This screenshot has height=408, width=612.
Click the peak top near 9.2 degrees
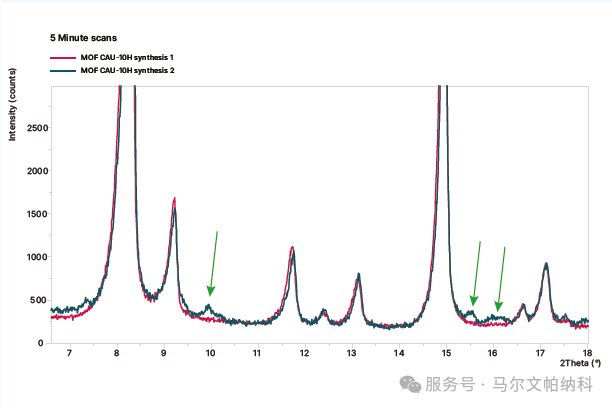pyautogui.click(x=174, y=199)
